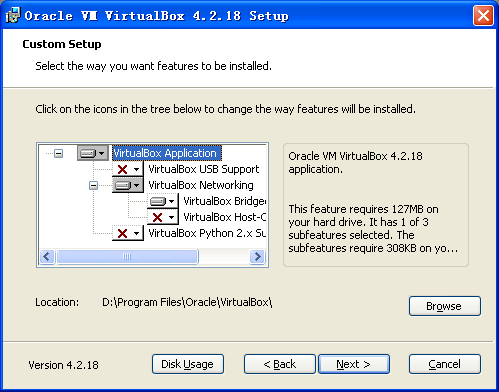Open VirtualBox Bridged networking feature dropdown
The width and height of the screenshot is (499, 392).
pos(163,201)
